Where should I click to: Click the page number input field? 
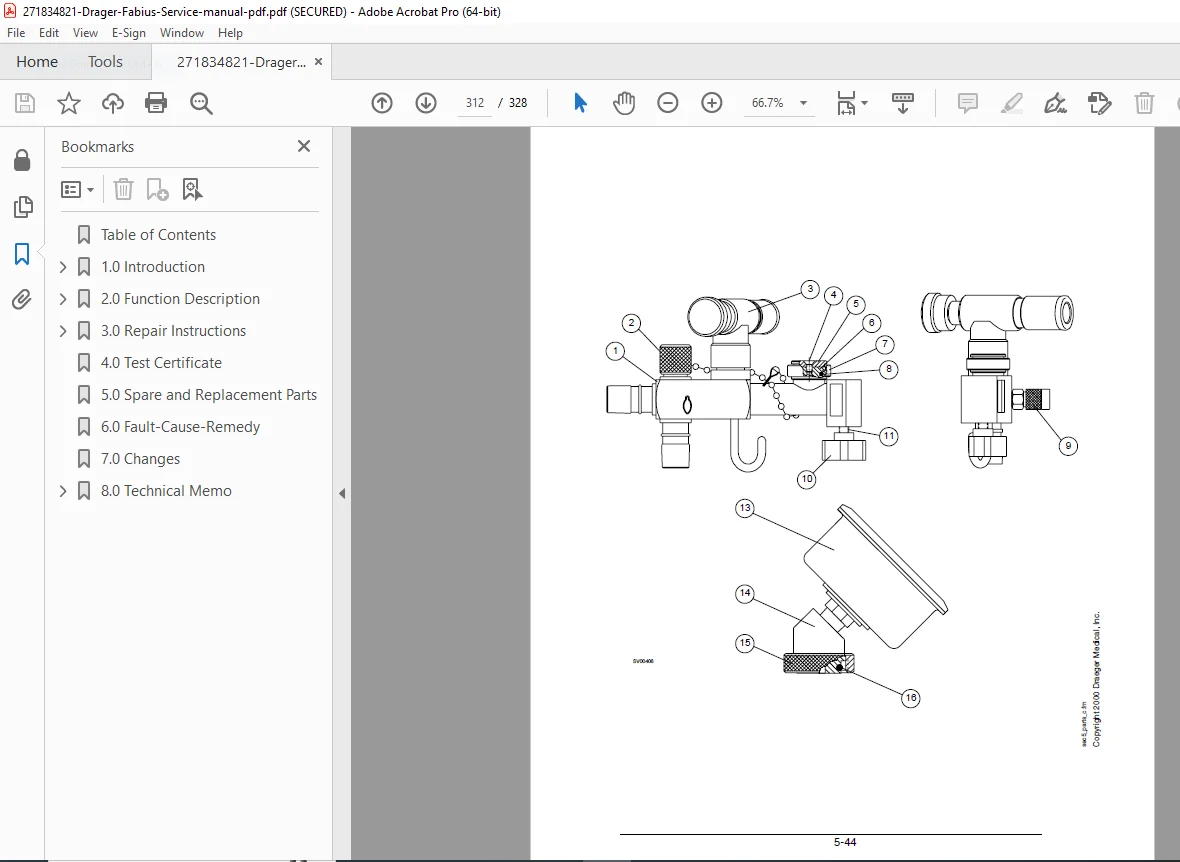point(475,103)
